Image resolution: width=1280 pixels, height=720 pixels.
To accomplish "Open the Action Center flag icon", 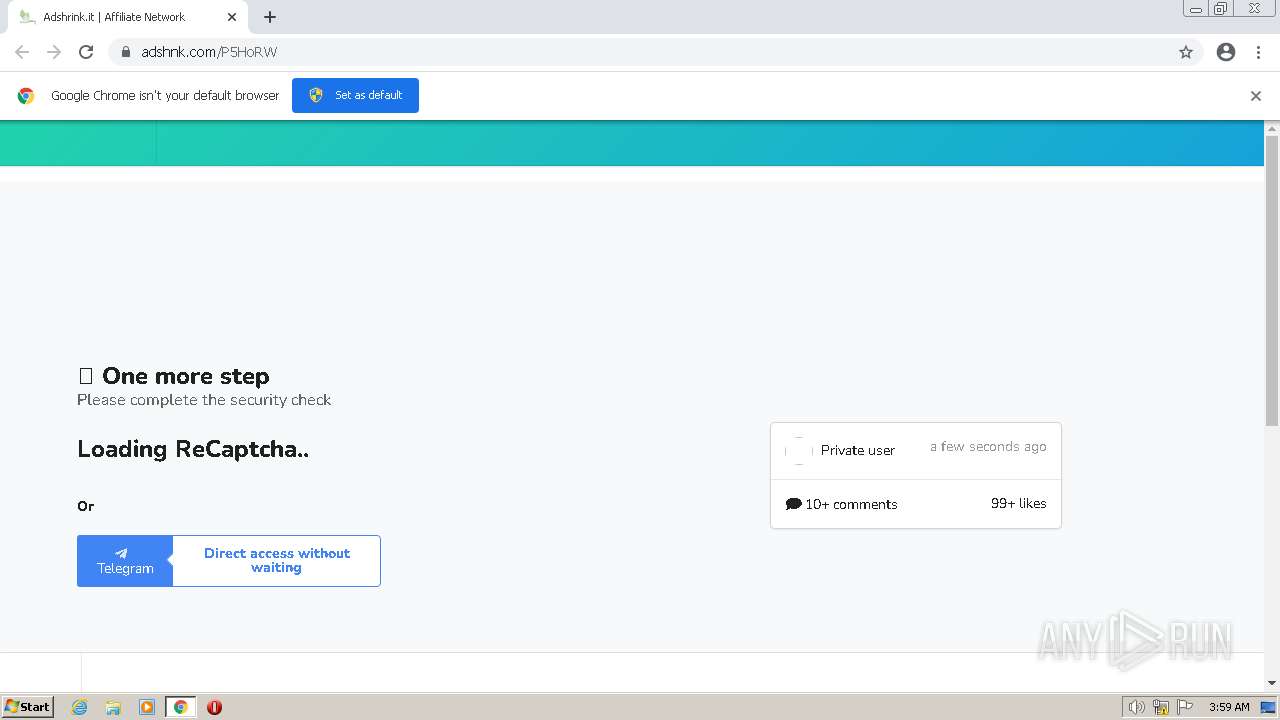I will (x=1185, y=707).
